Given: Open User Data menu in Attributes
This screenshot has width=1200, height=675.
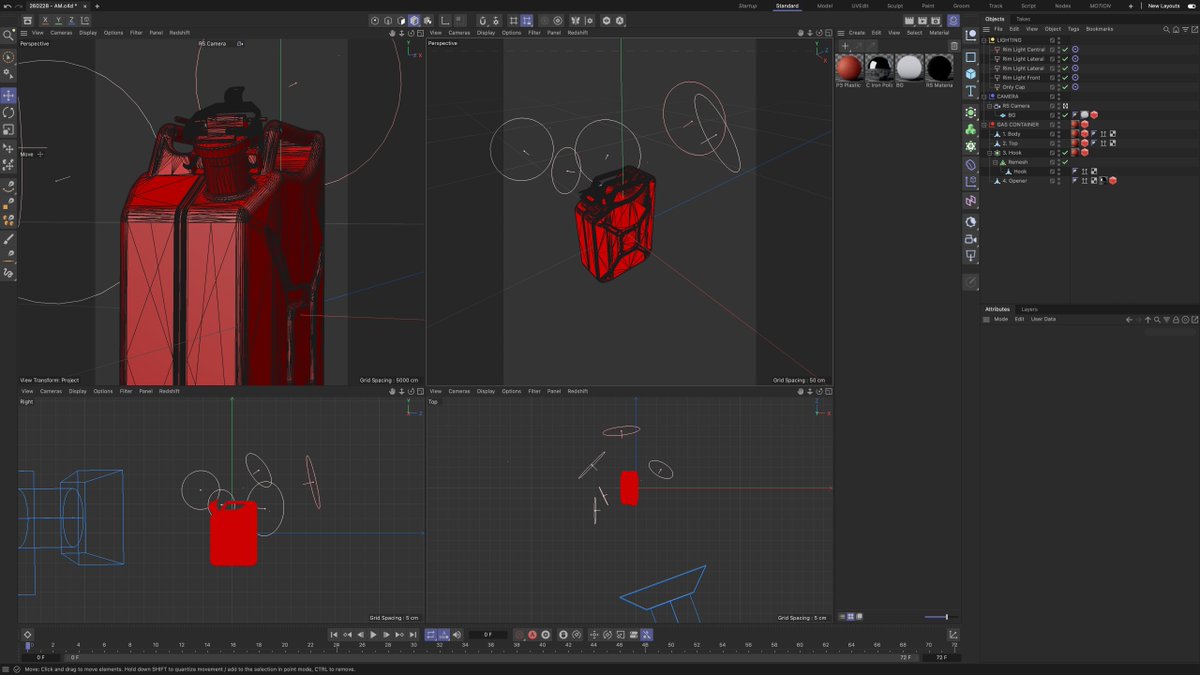Looking at the screenshot, I should (1043, 319).
